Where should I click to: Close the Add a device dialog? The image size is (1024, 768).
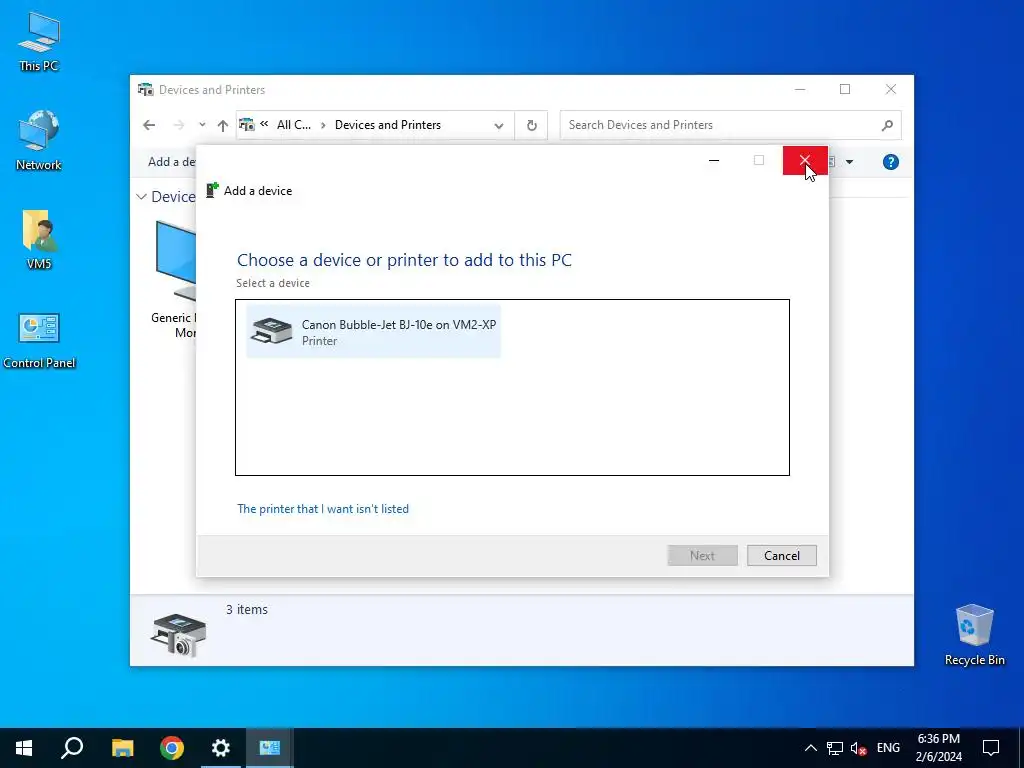click(805, 161)
